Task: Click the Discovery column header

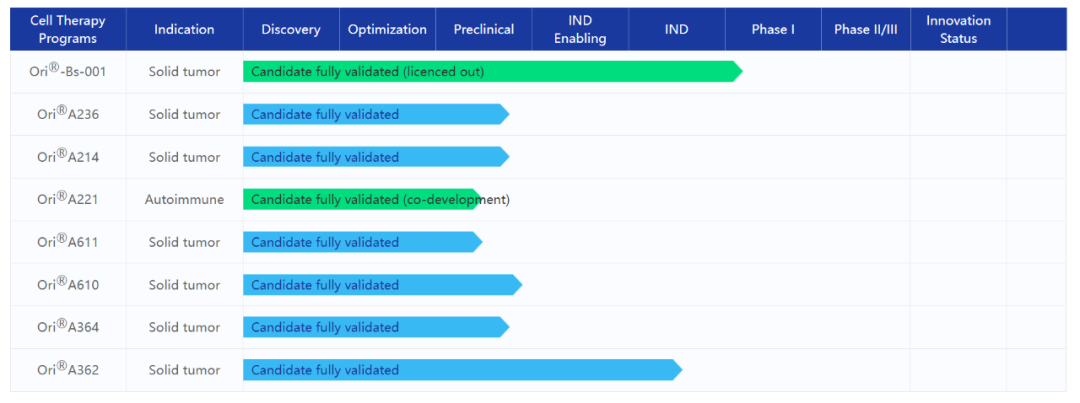Action: coord(291,29)
